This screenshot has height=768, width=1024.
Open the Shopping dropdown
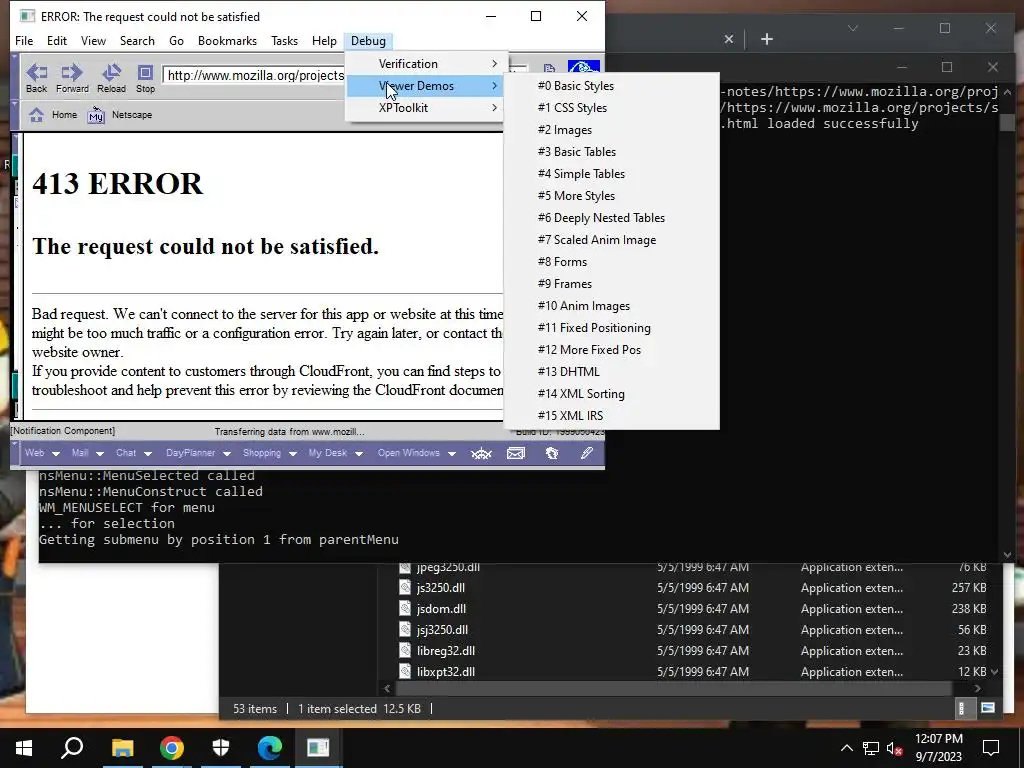tap(270, 453)
